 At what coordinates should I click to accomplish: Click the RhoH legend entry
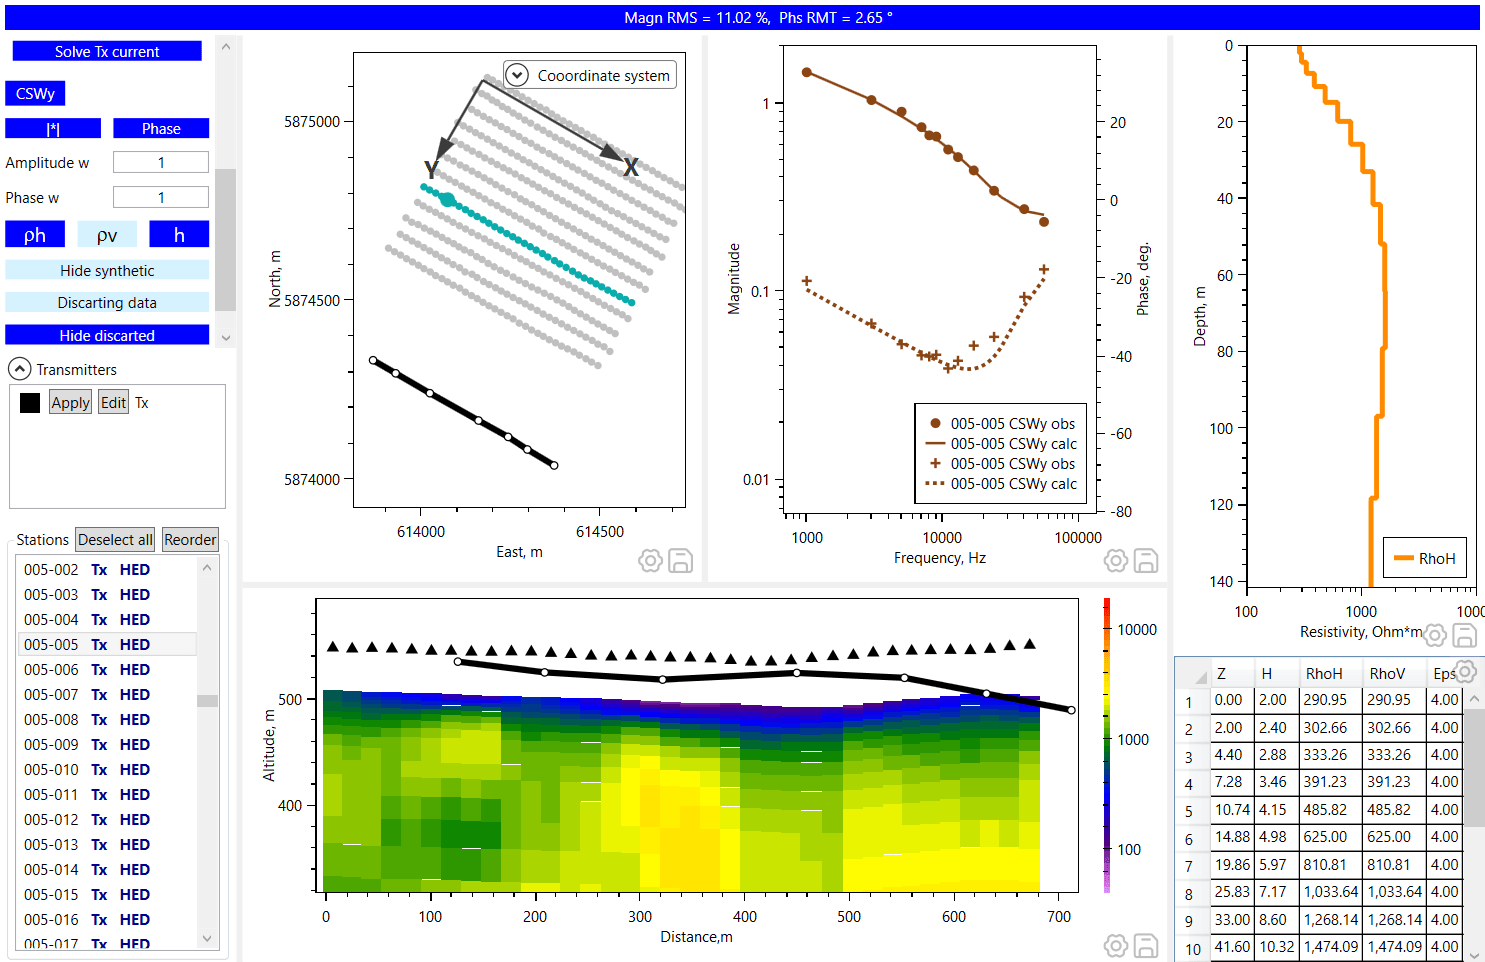pyautogui.click(x=1425, y=558)
